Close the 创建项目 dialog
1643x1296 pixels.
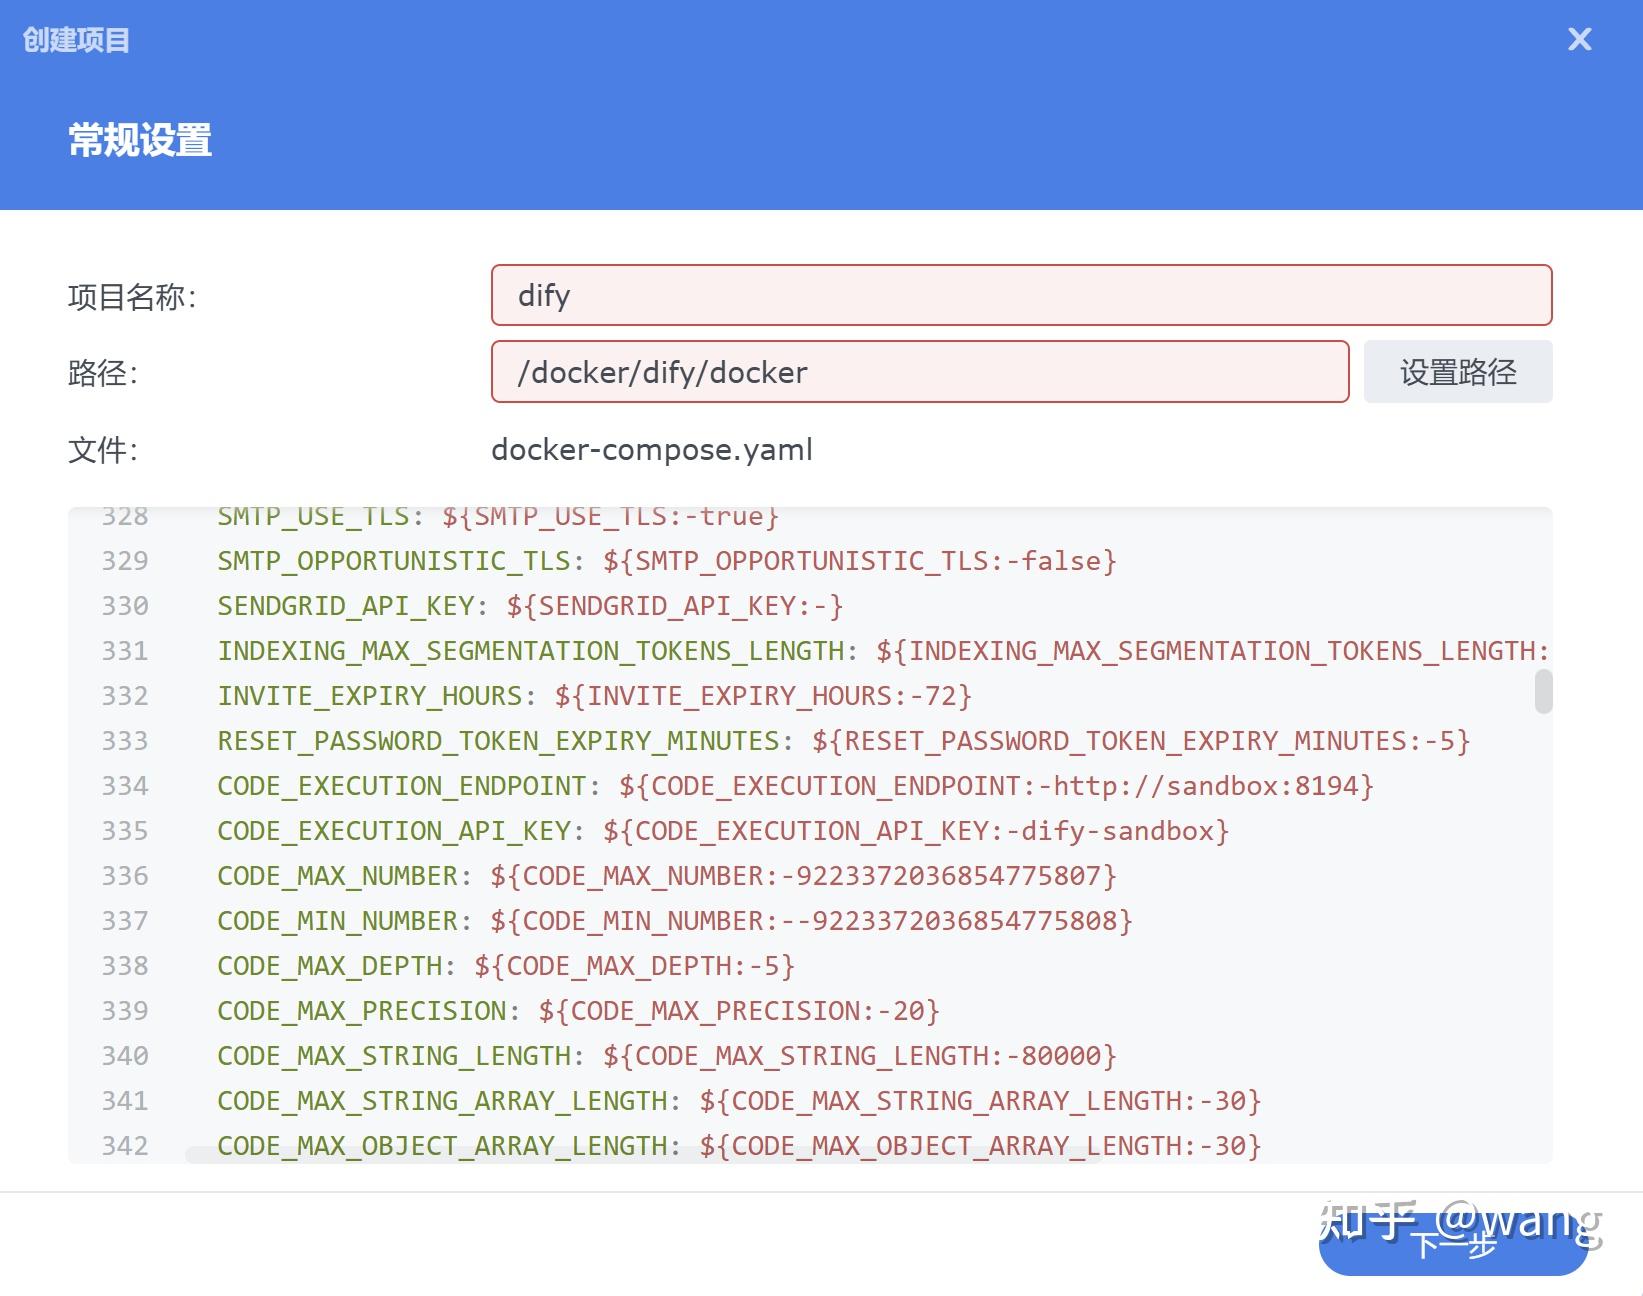(x=1579, y=40)
